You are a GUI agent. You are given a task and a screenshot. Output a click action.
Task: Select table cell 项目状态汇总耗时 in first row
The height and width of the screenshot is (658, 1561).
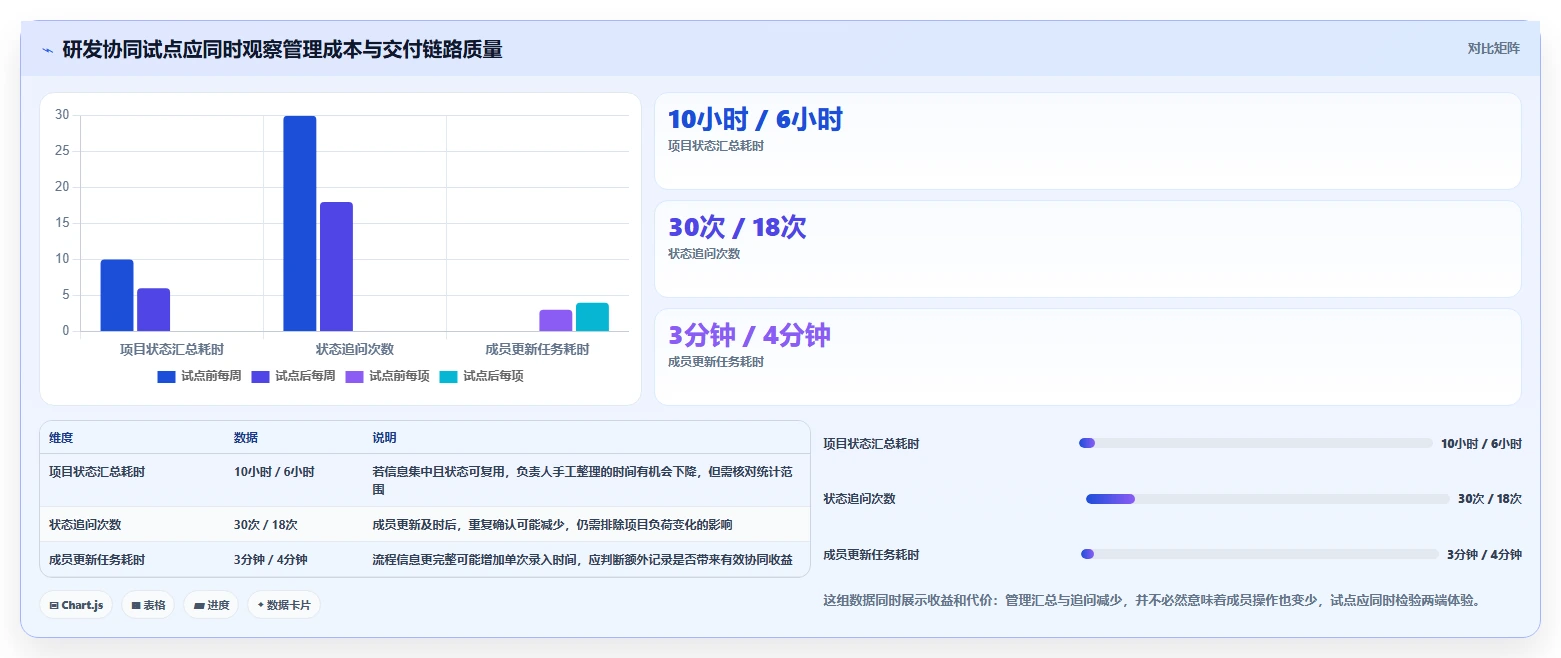click(97, 472)
